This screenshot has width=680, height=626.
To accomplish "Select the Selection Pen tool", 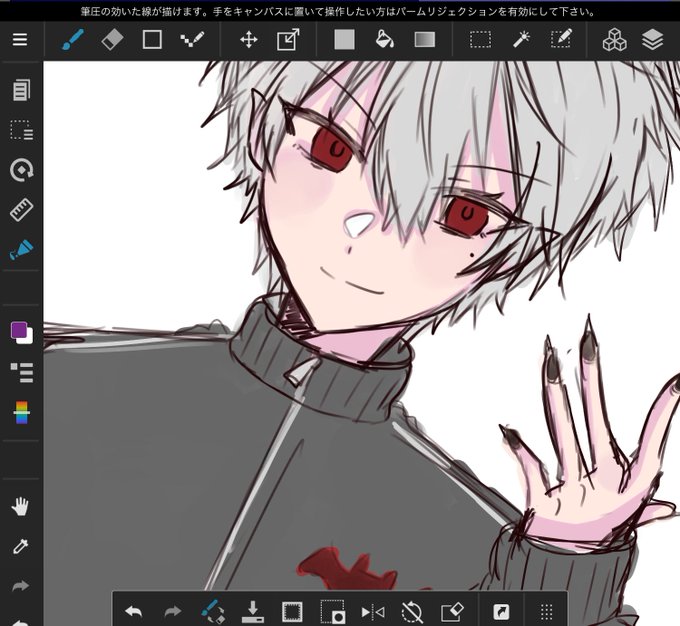I will tap(561, 39).
